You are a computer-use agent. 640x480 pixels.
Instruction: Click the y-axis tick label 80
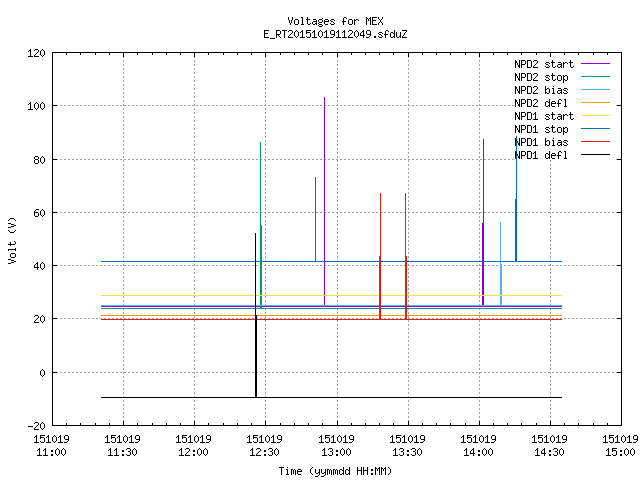coord(39,160)
